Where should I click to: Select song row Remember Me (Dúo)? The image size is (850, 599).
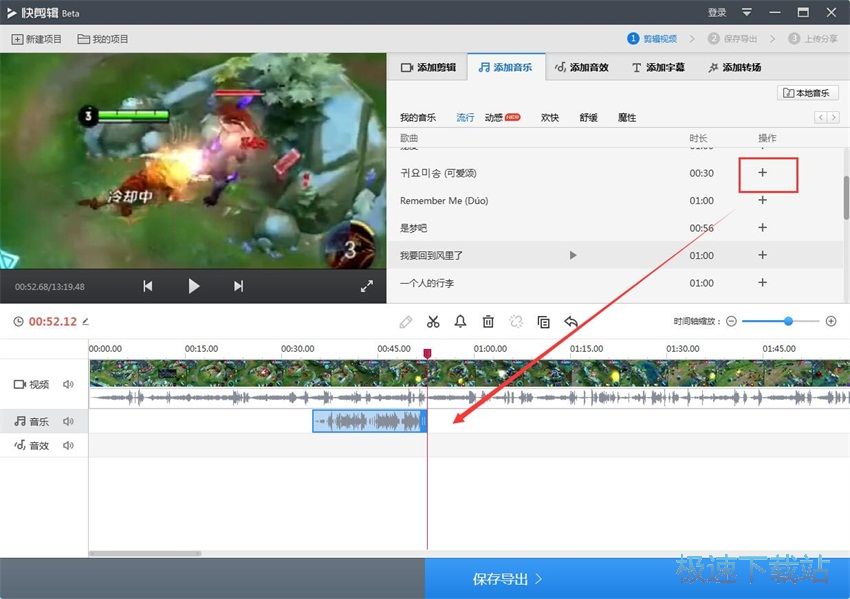pyautogui.click(x=614, y=201)
